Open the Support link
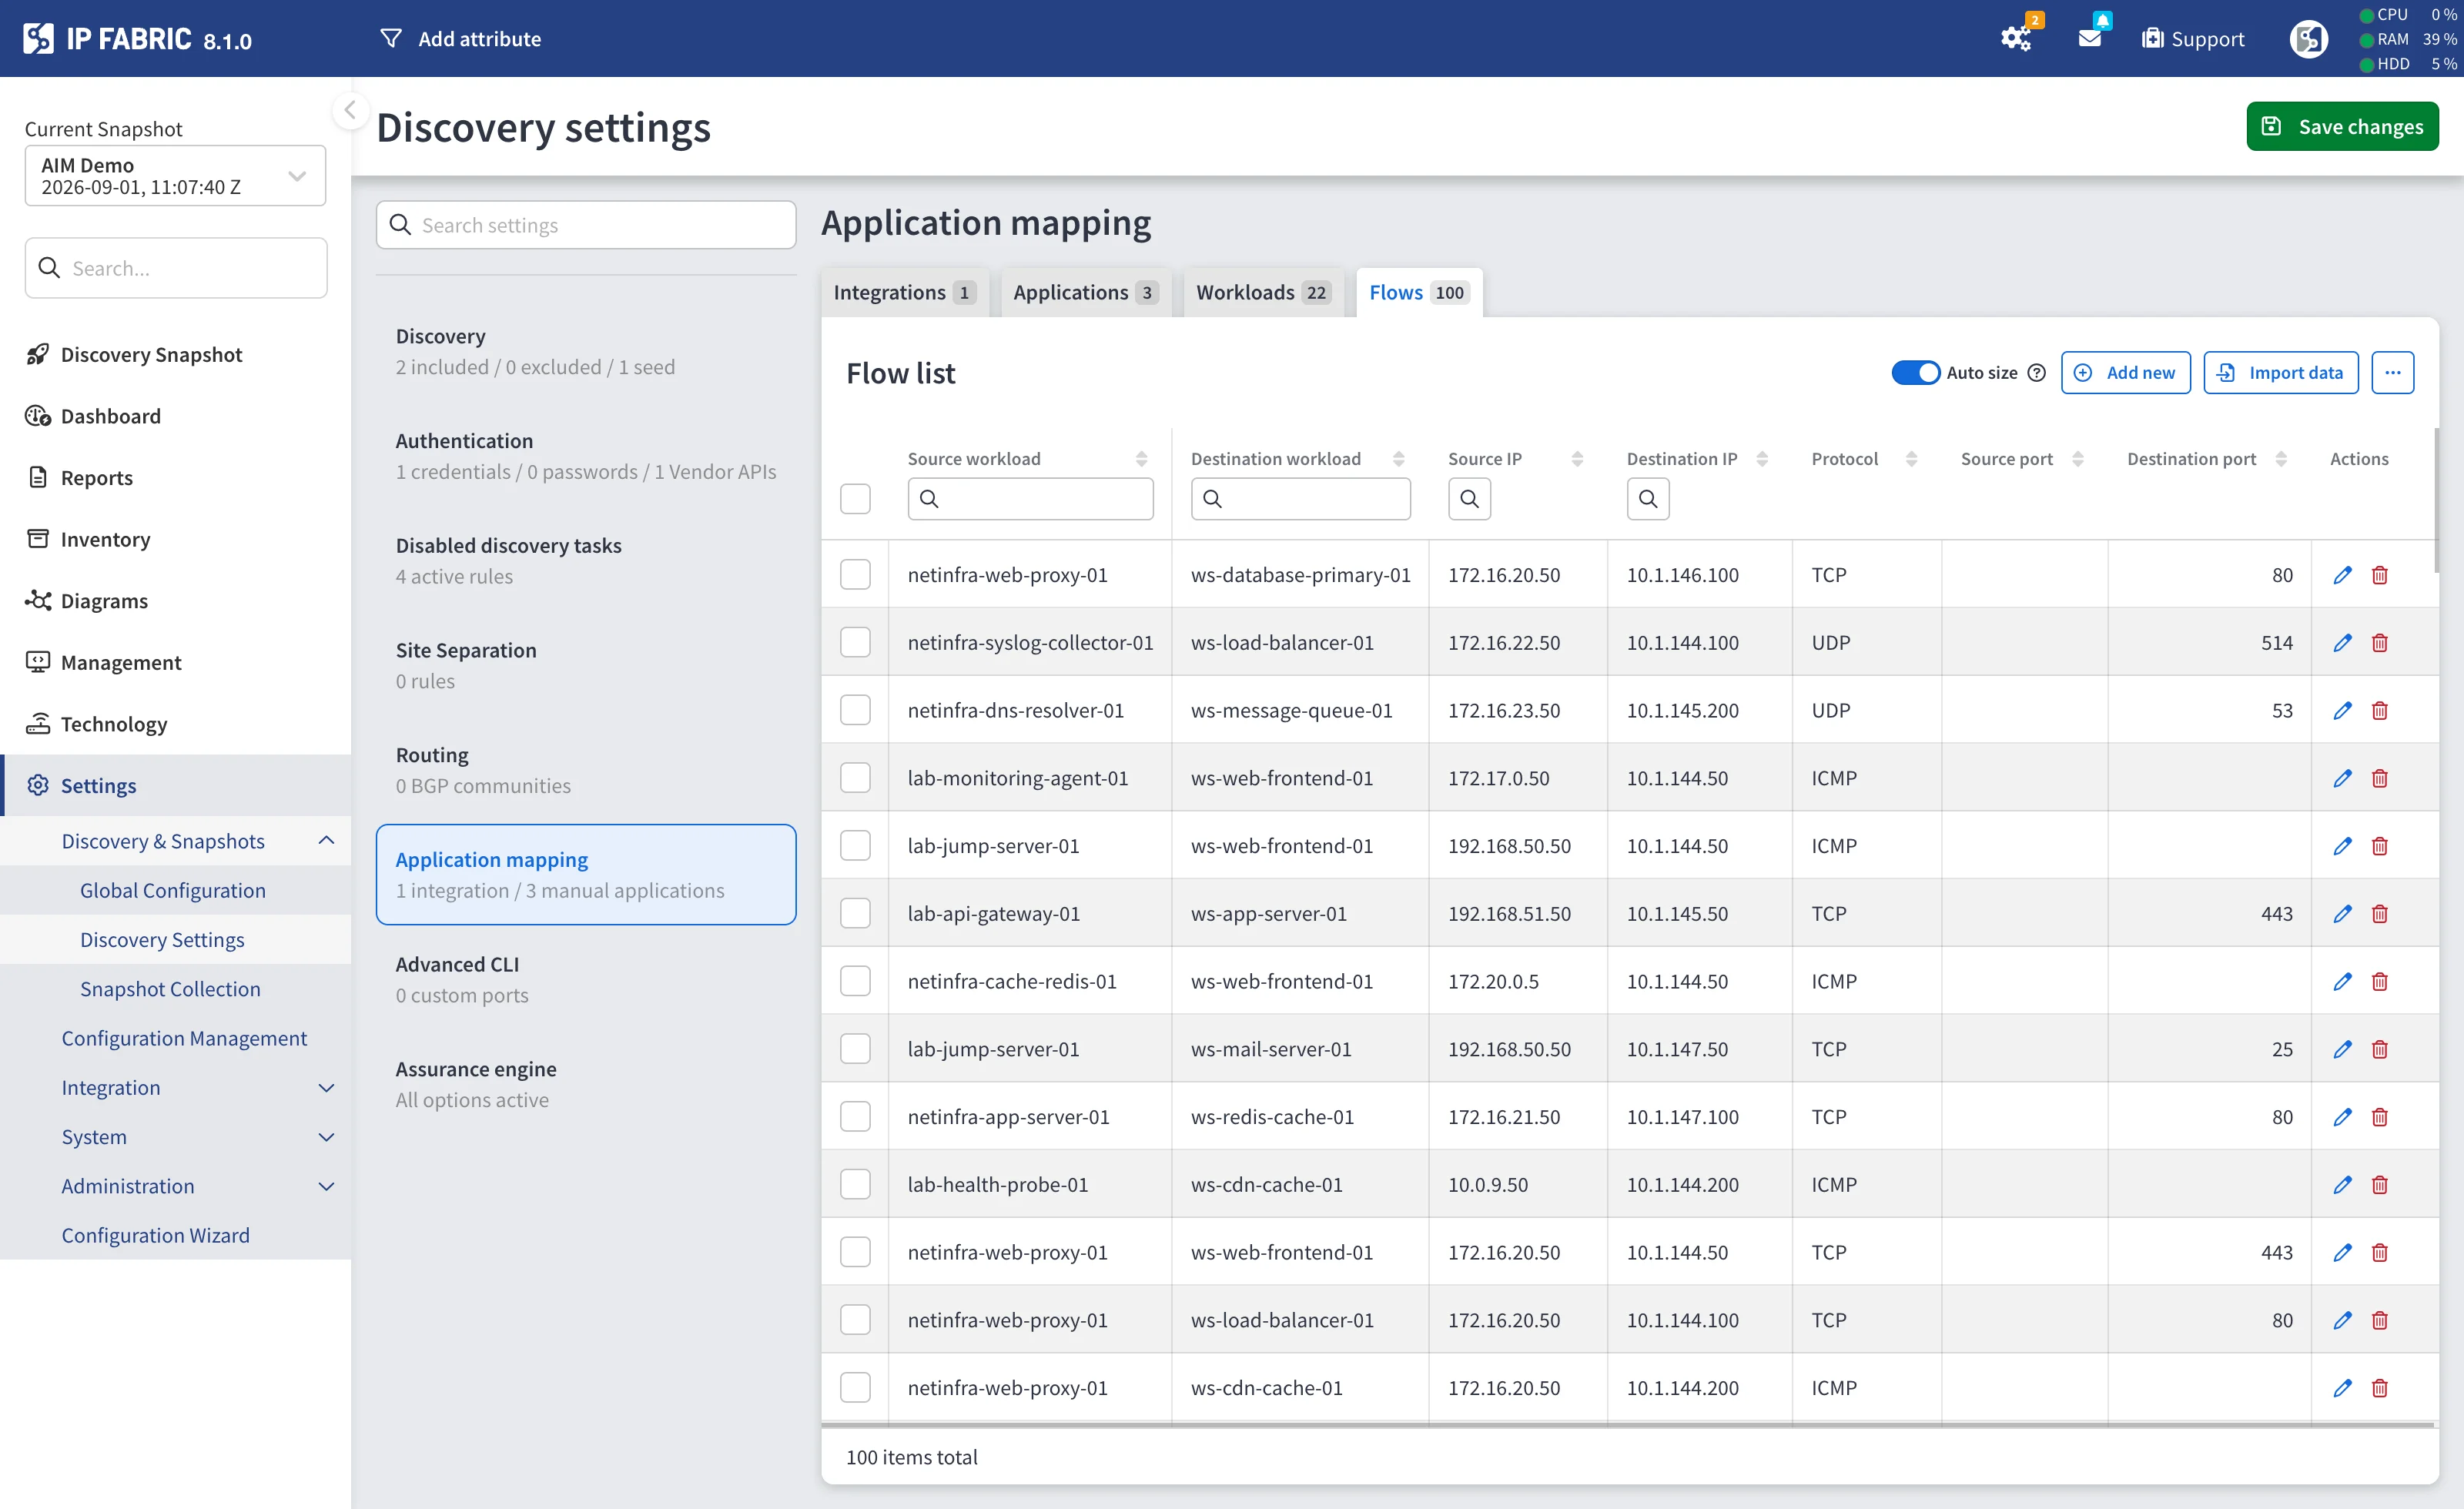The height and width of the screenshot is (1509, 2464). click(2193, 38)
